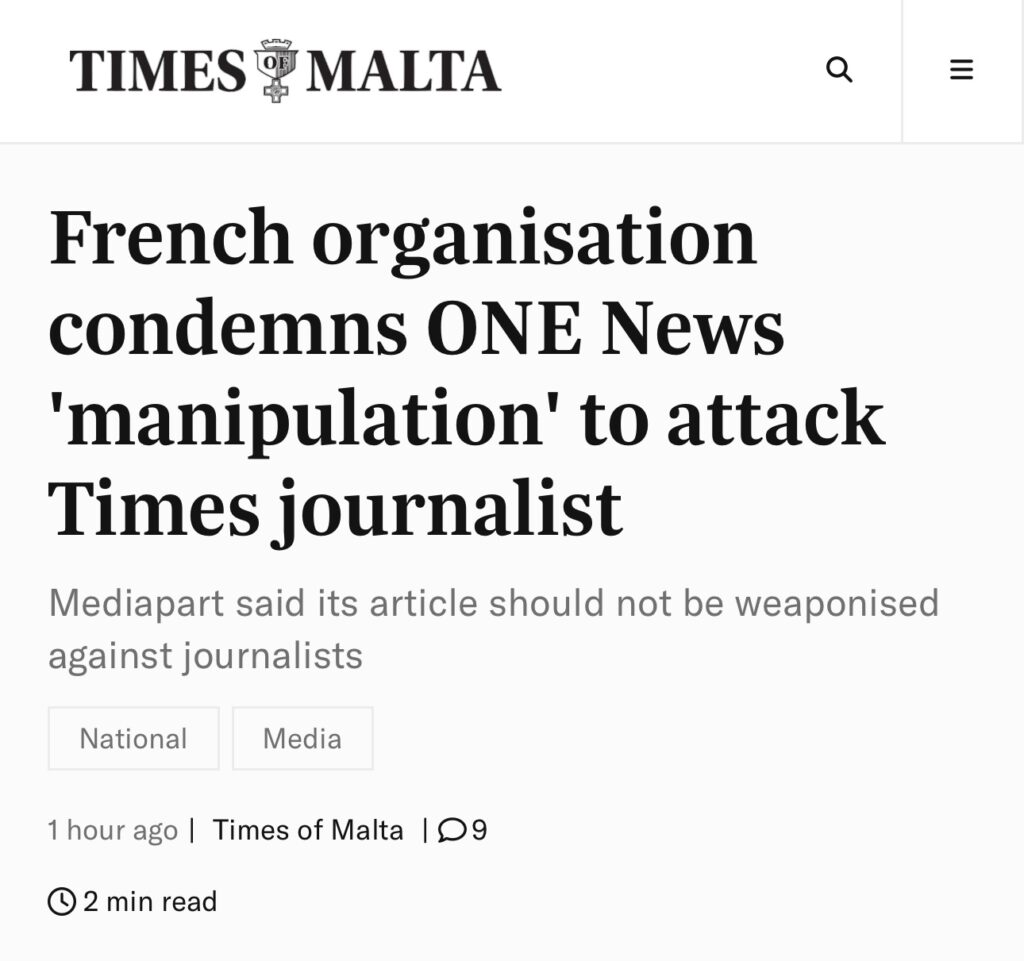Click 'against journalists' subheading line
This screenshot has height=961, width=1024.
[206, 656]
